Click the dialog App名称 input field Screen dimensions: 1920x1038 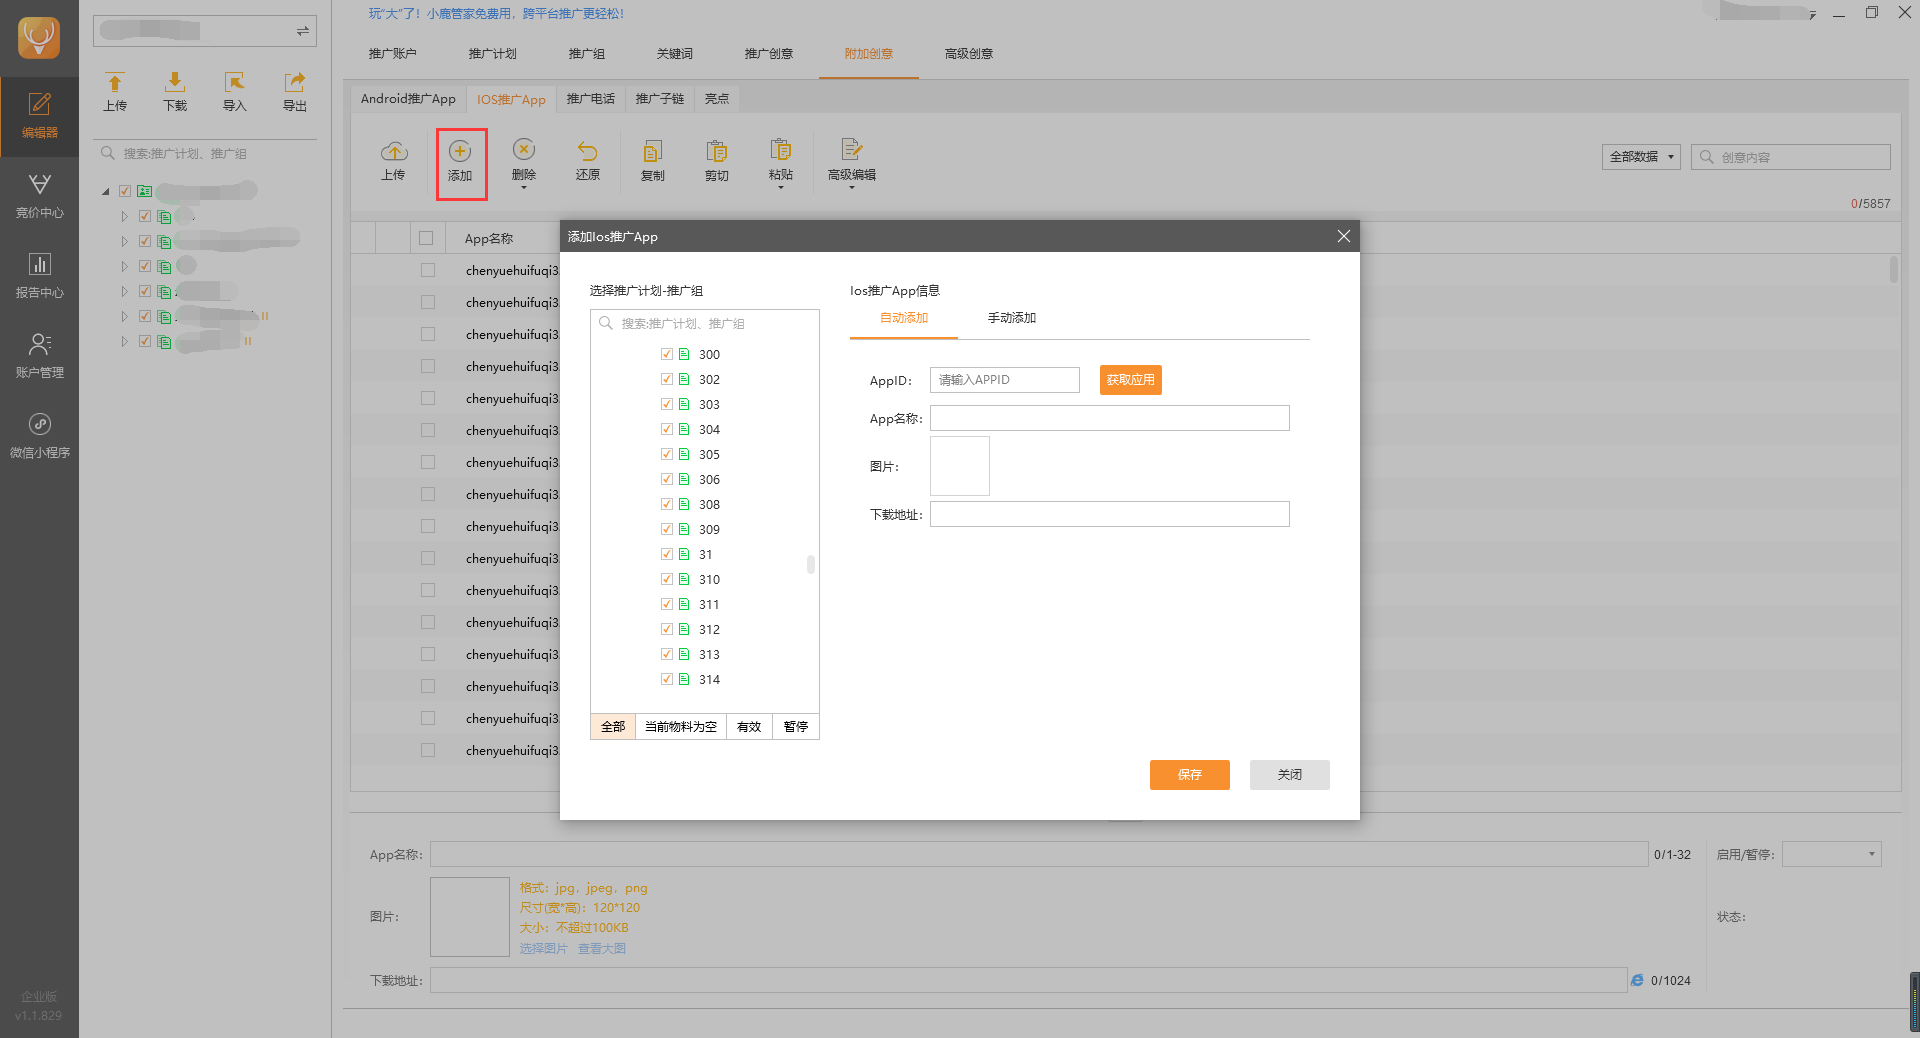tap(1110, 418)
